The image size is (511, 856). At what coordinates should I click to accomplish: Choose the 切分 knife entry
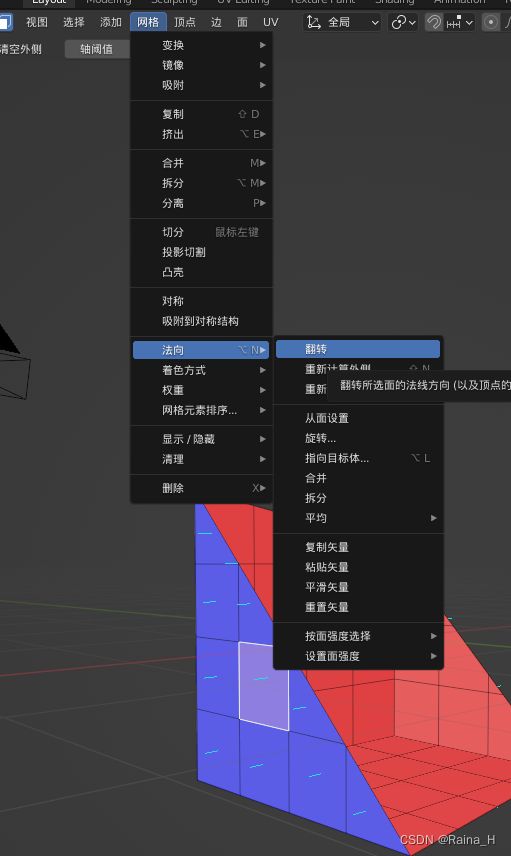[x=201, y=232]
